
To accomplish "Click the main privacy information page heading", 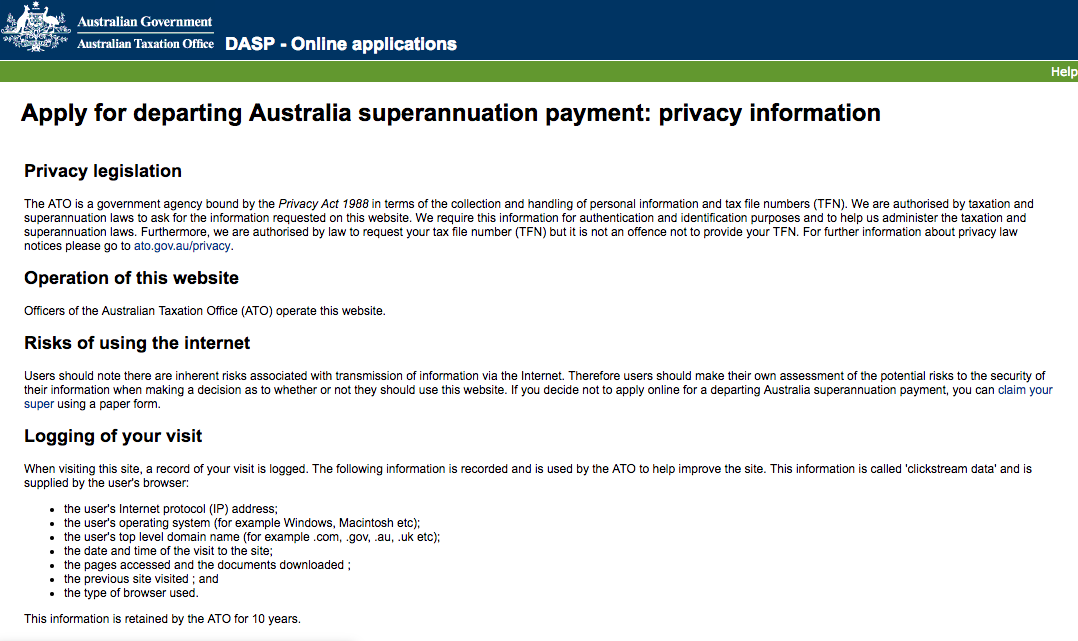I will 450,113.
